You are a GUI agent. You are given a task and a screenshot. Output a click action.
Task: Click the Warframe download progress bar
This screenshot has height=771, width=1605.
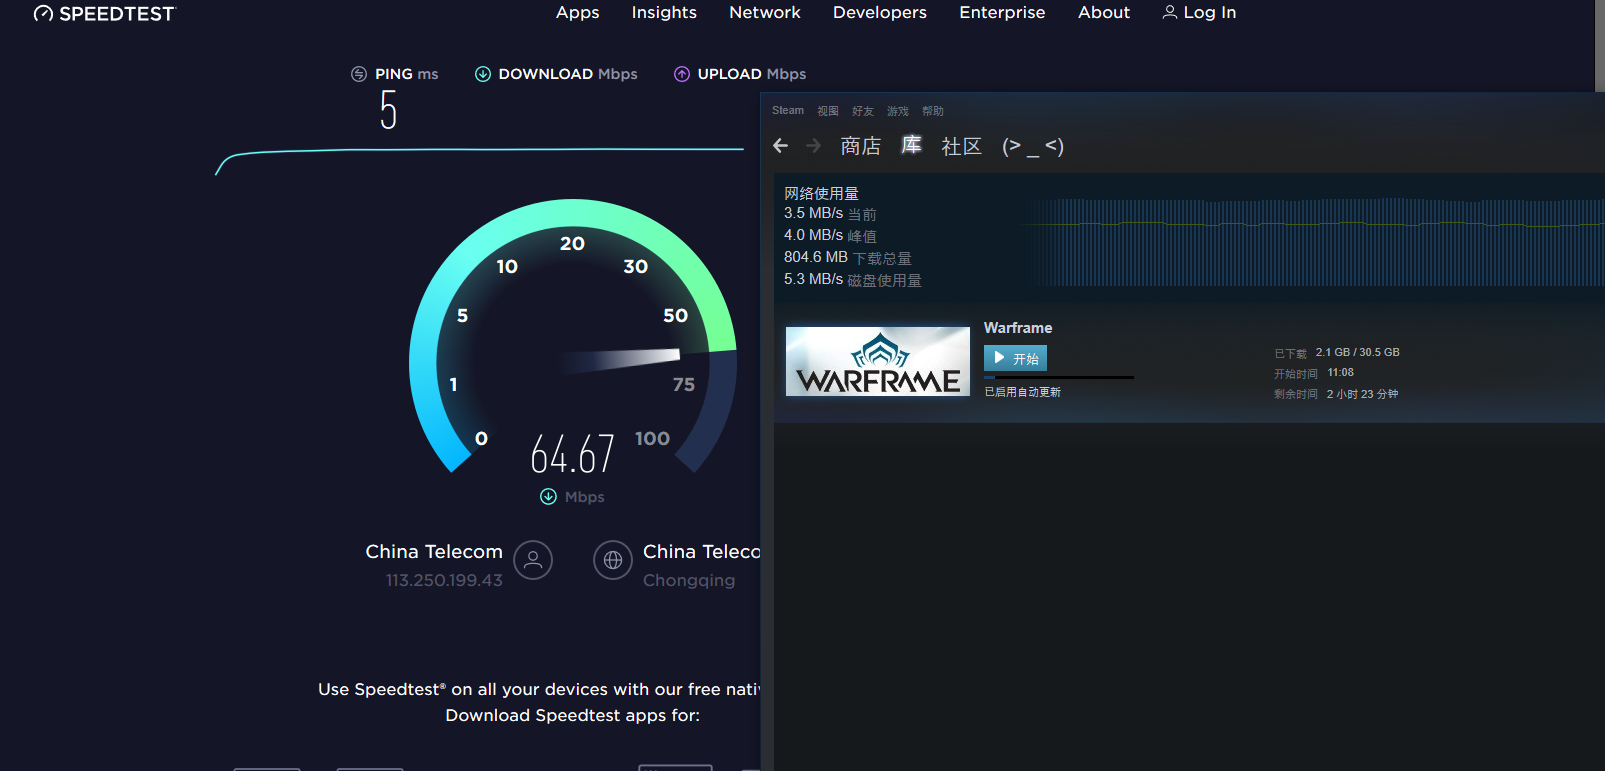click(x=1058, y=378)
